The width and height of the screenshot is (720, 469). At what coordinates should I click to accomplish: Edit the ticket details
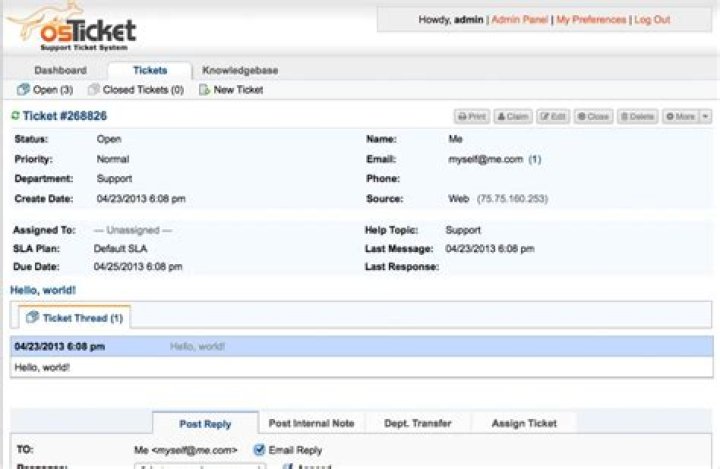553,116
